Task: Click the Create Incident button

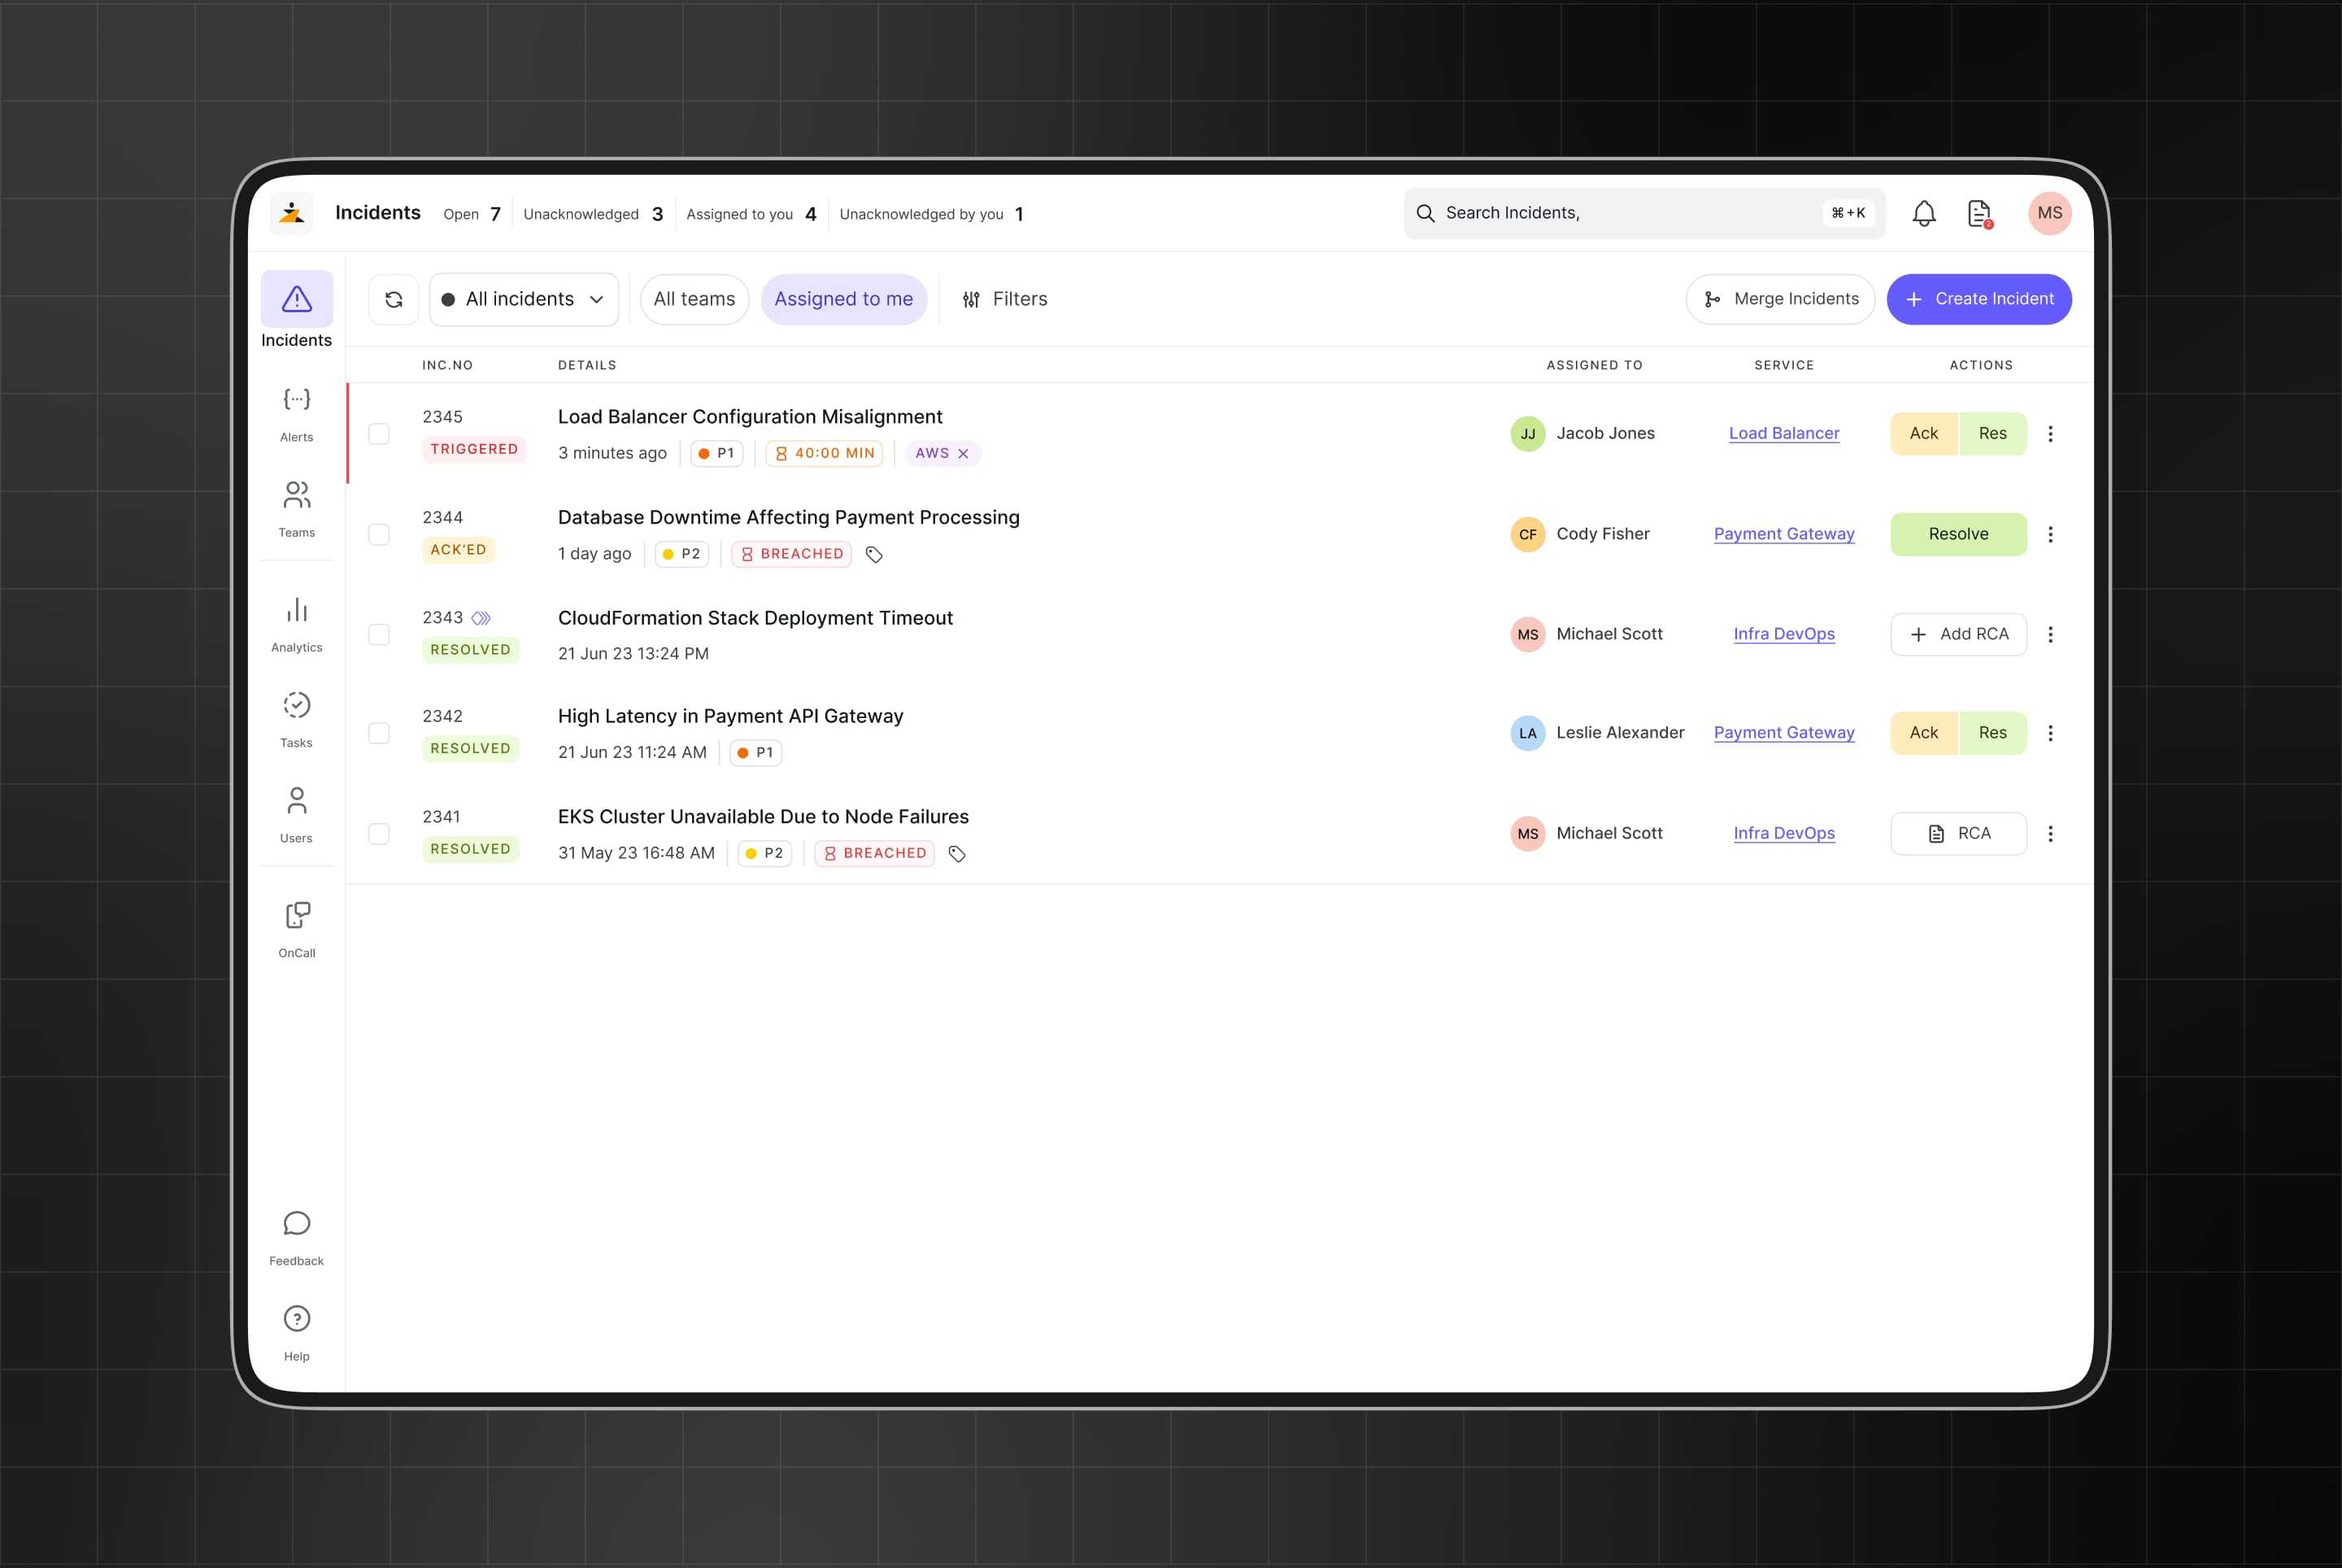Action: coord(1978,299)
